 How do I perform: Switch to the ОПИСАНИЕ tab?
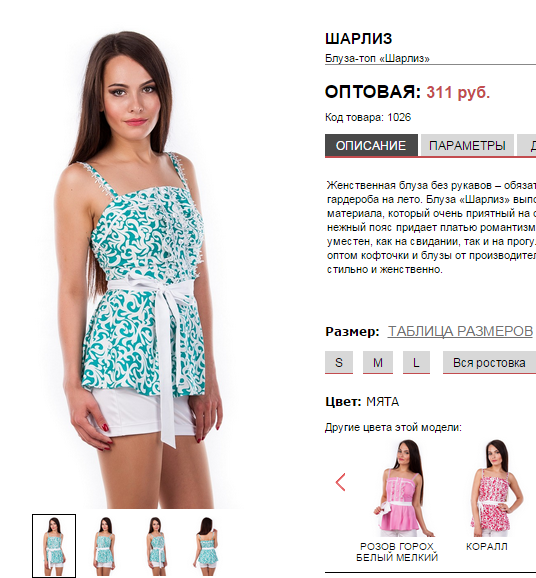coord(371,146)
